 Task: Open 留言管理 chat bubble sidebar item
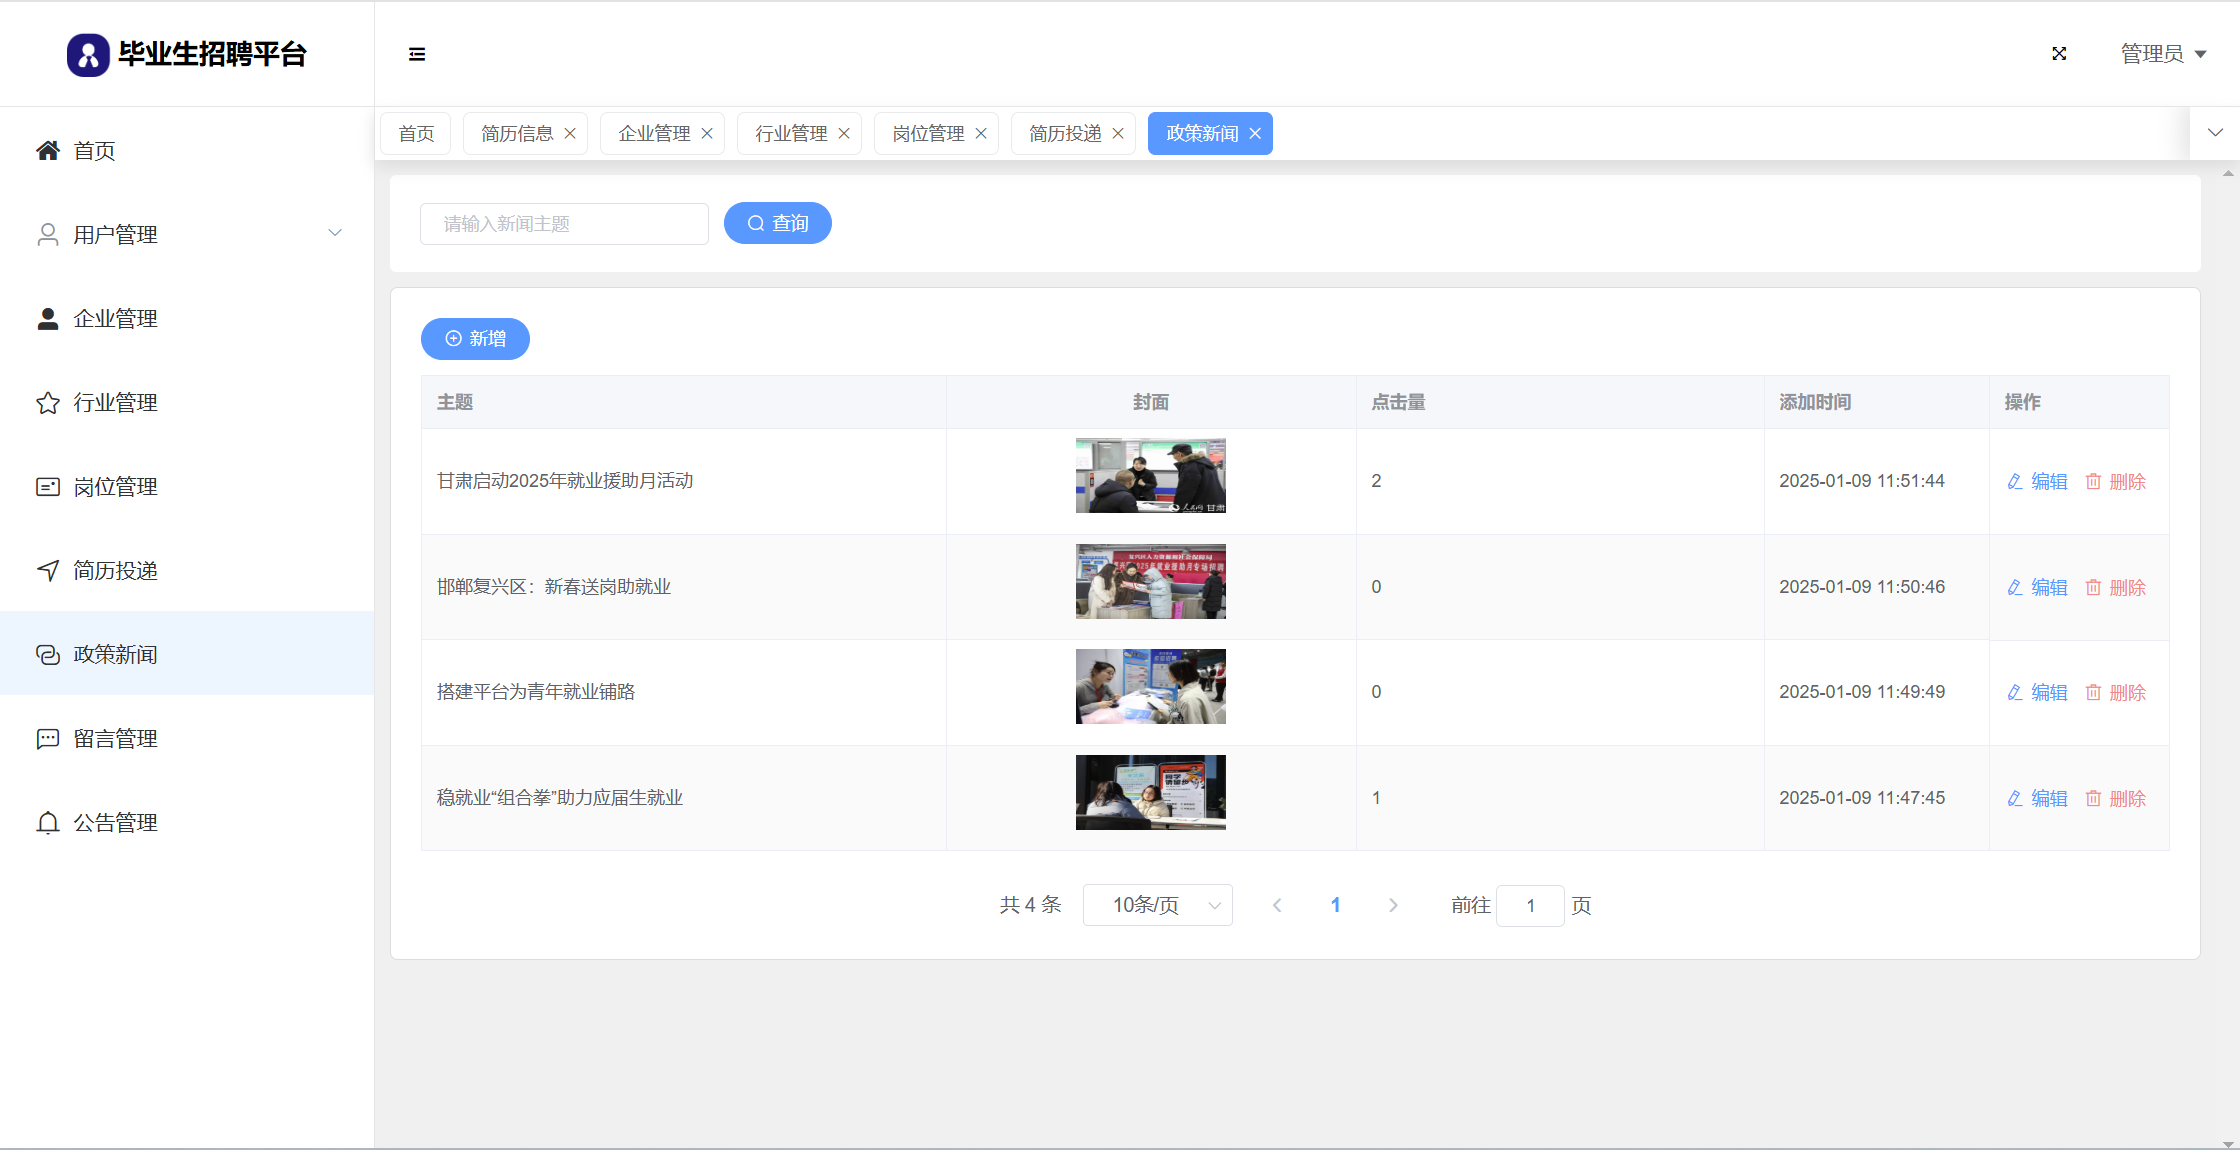pyautogui.click(x=115, y=739)
